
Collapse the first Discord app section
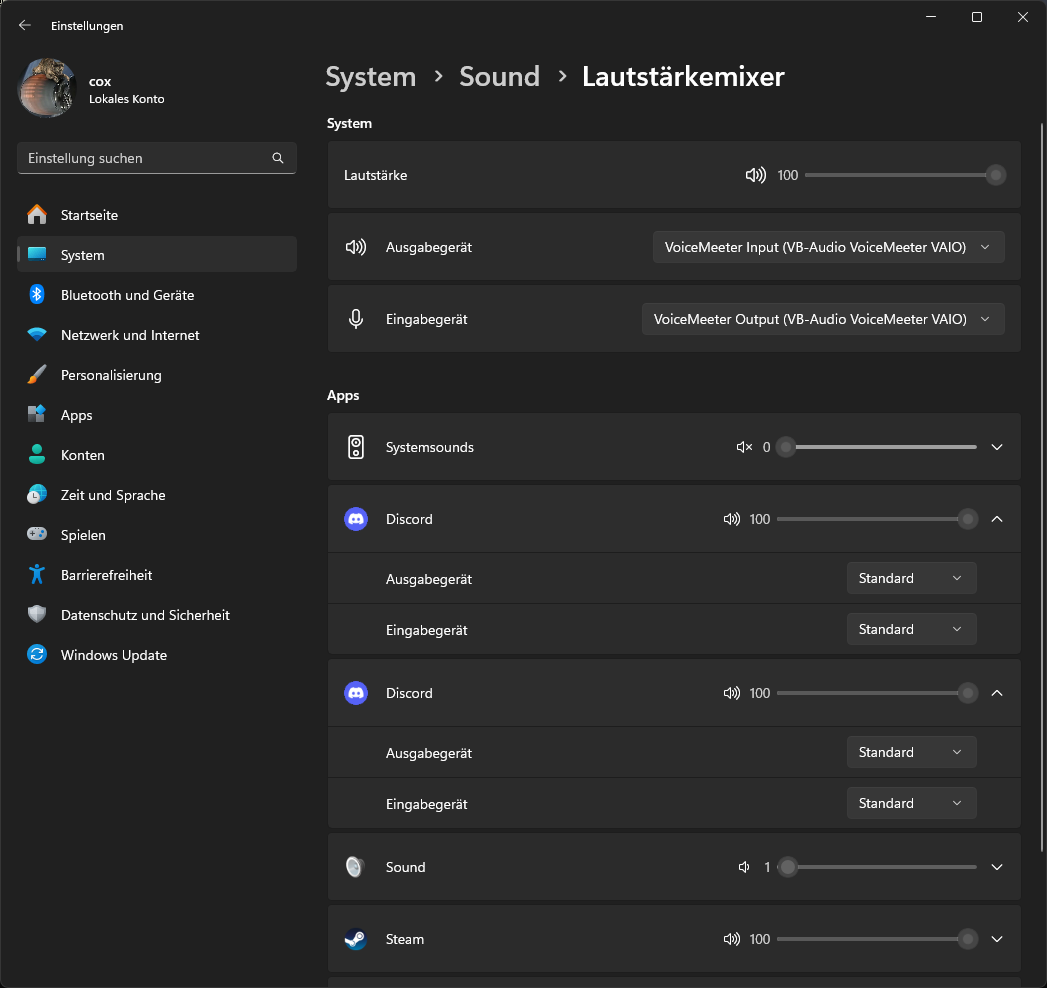pyautogui.click(x=997, y=519)
